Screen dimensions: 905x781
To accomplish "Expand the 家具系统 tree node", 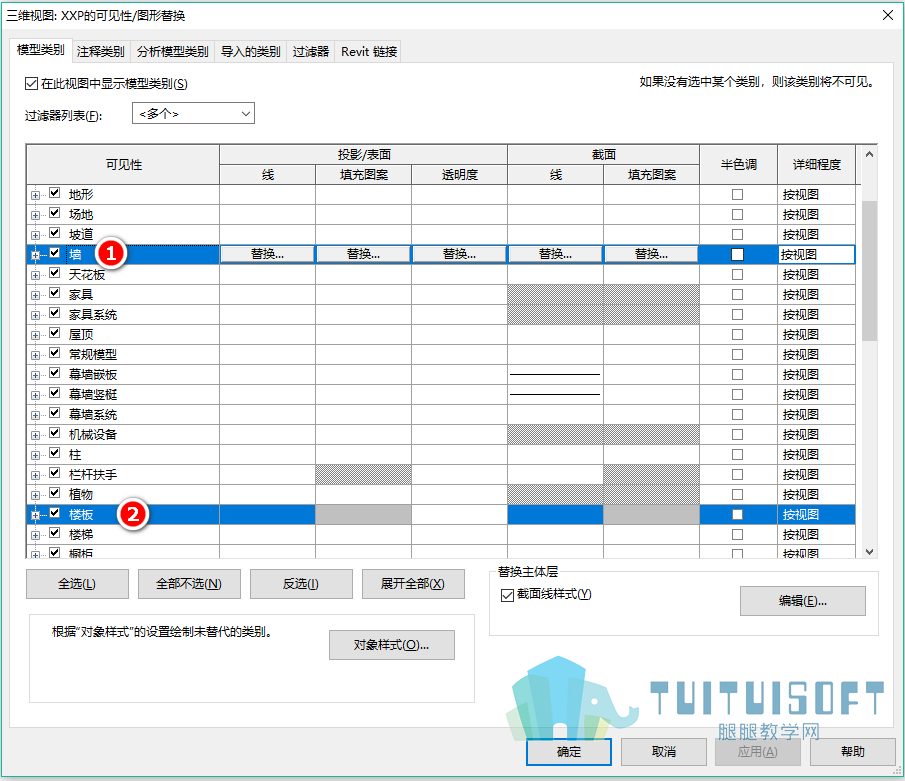I will [35, 315].
